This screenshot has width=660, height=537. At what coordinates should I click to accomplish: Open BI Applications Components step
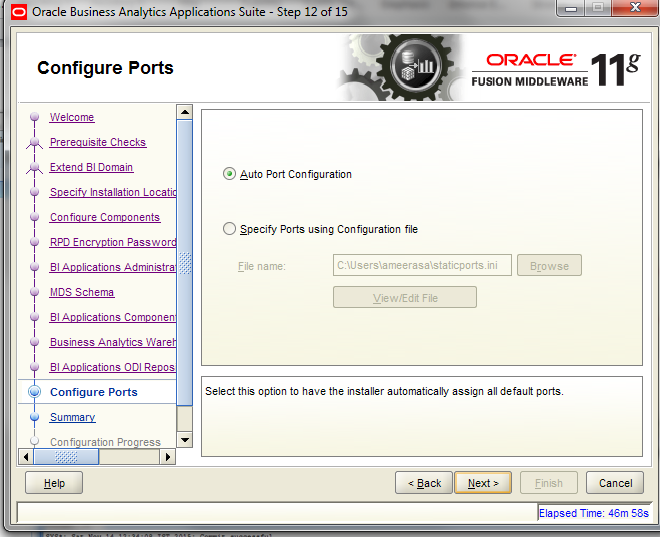[x=113, y=317]
